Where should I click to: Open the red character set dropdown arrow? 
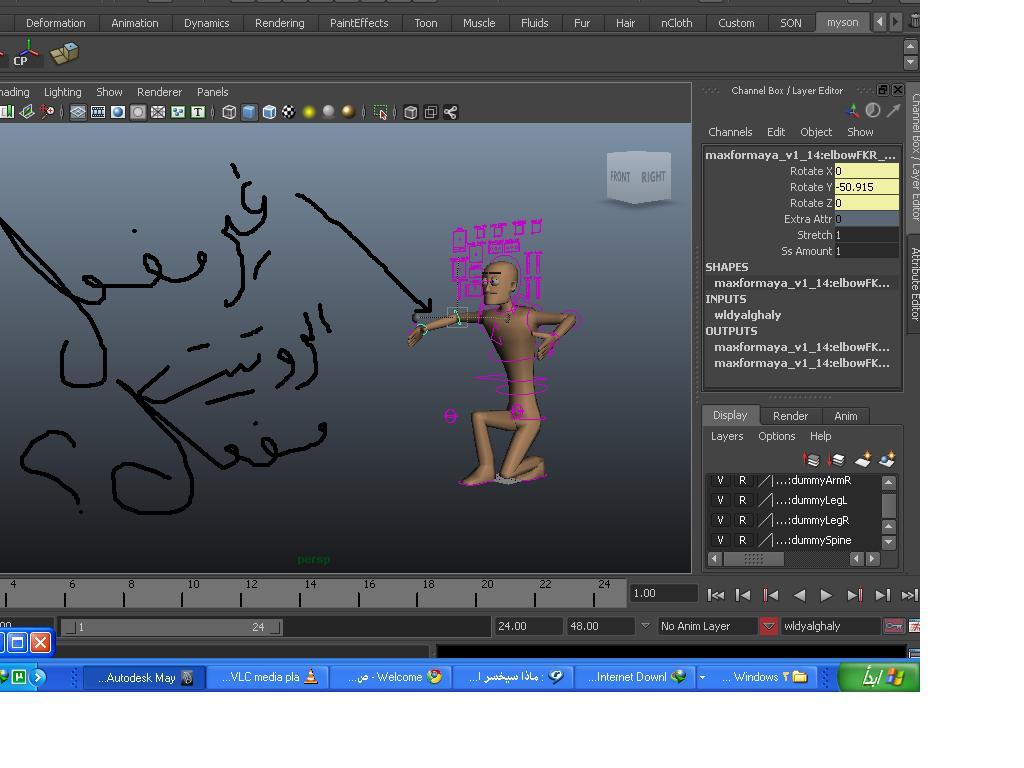coord(769,626)
